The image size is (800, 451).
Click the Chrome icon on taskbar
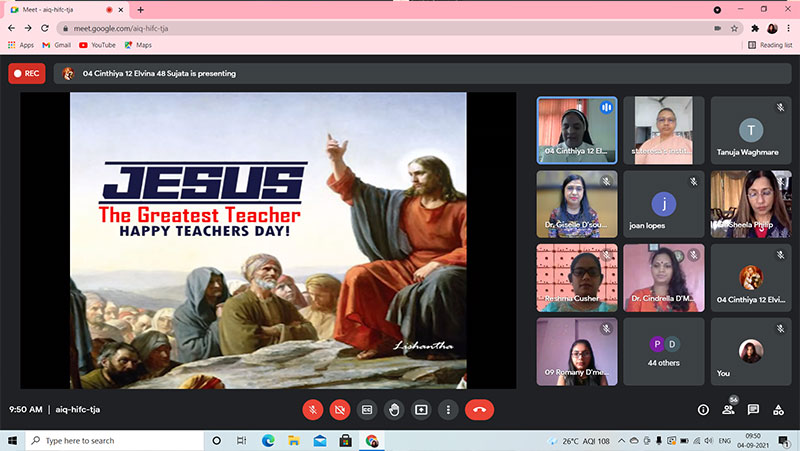[x=372, y=440]
